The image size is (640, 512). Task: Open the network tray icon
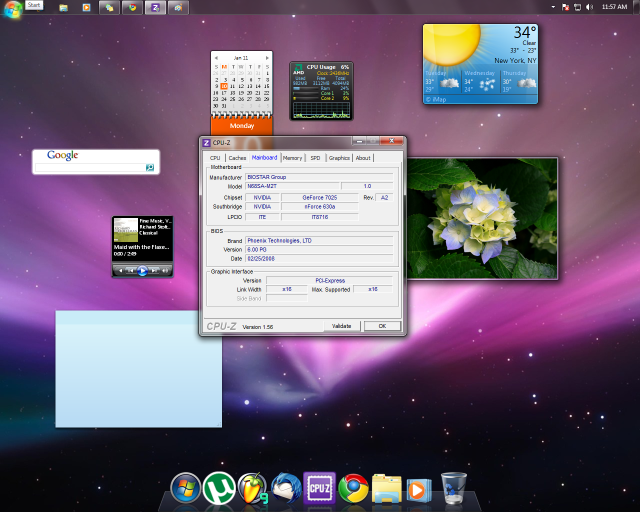tap(577, 7)
